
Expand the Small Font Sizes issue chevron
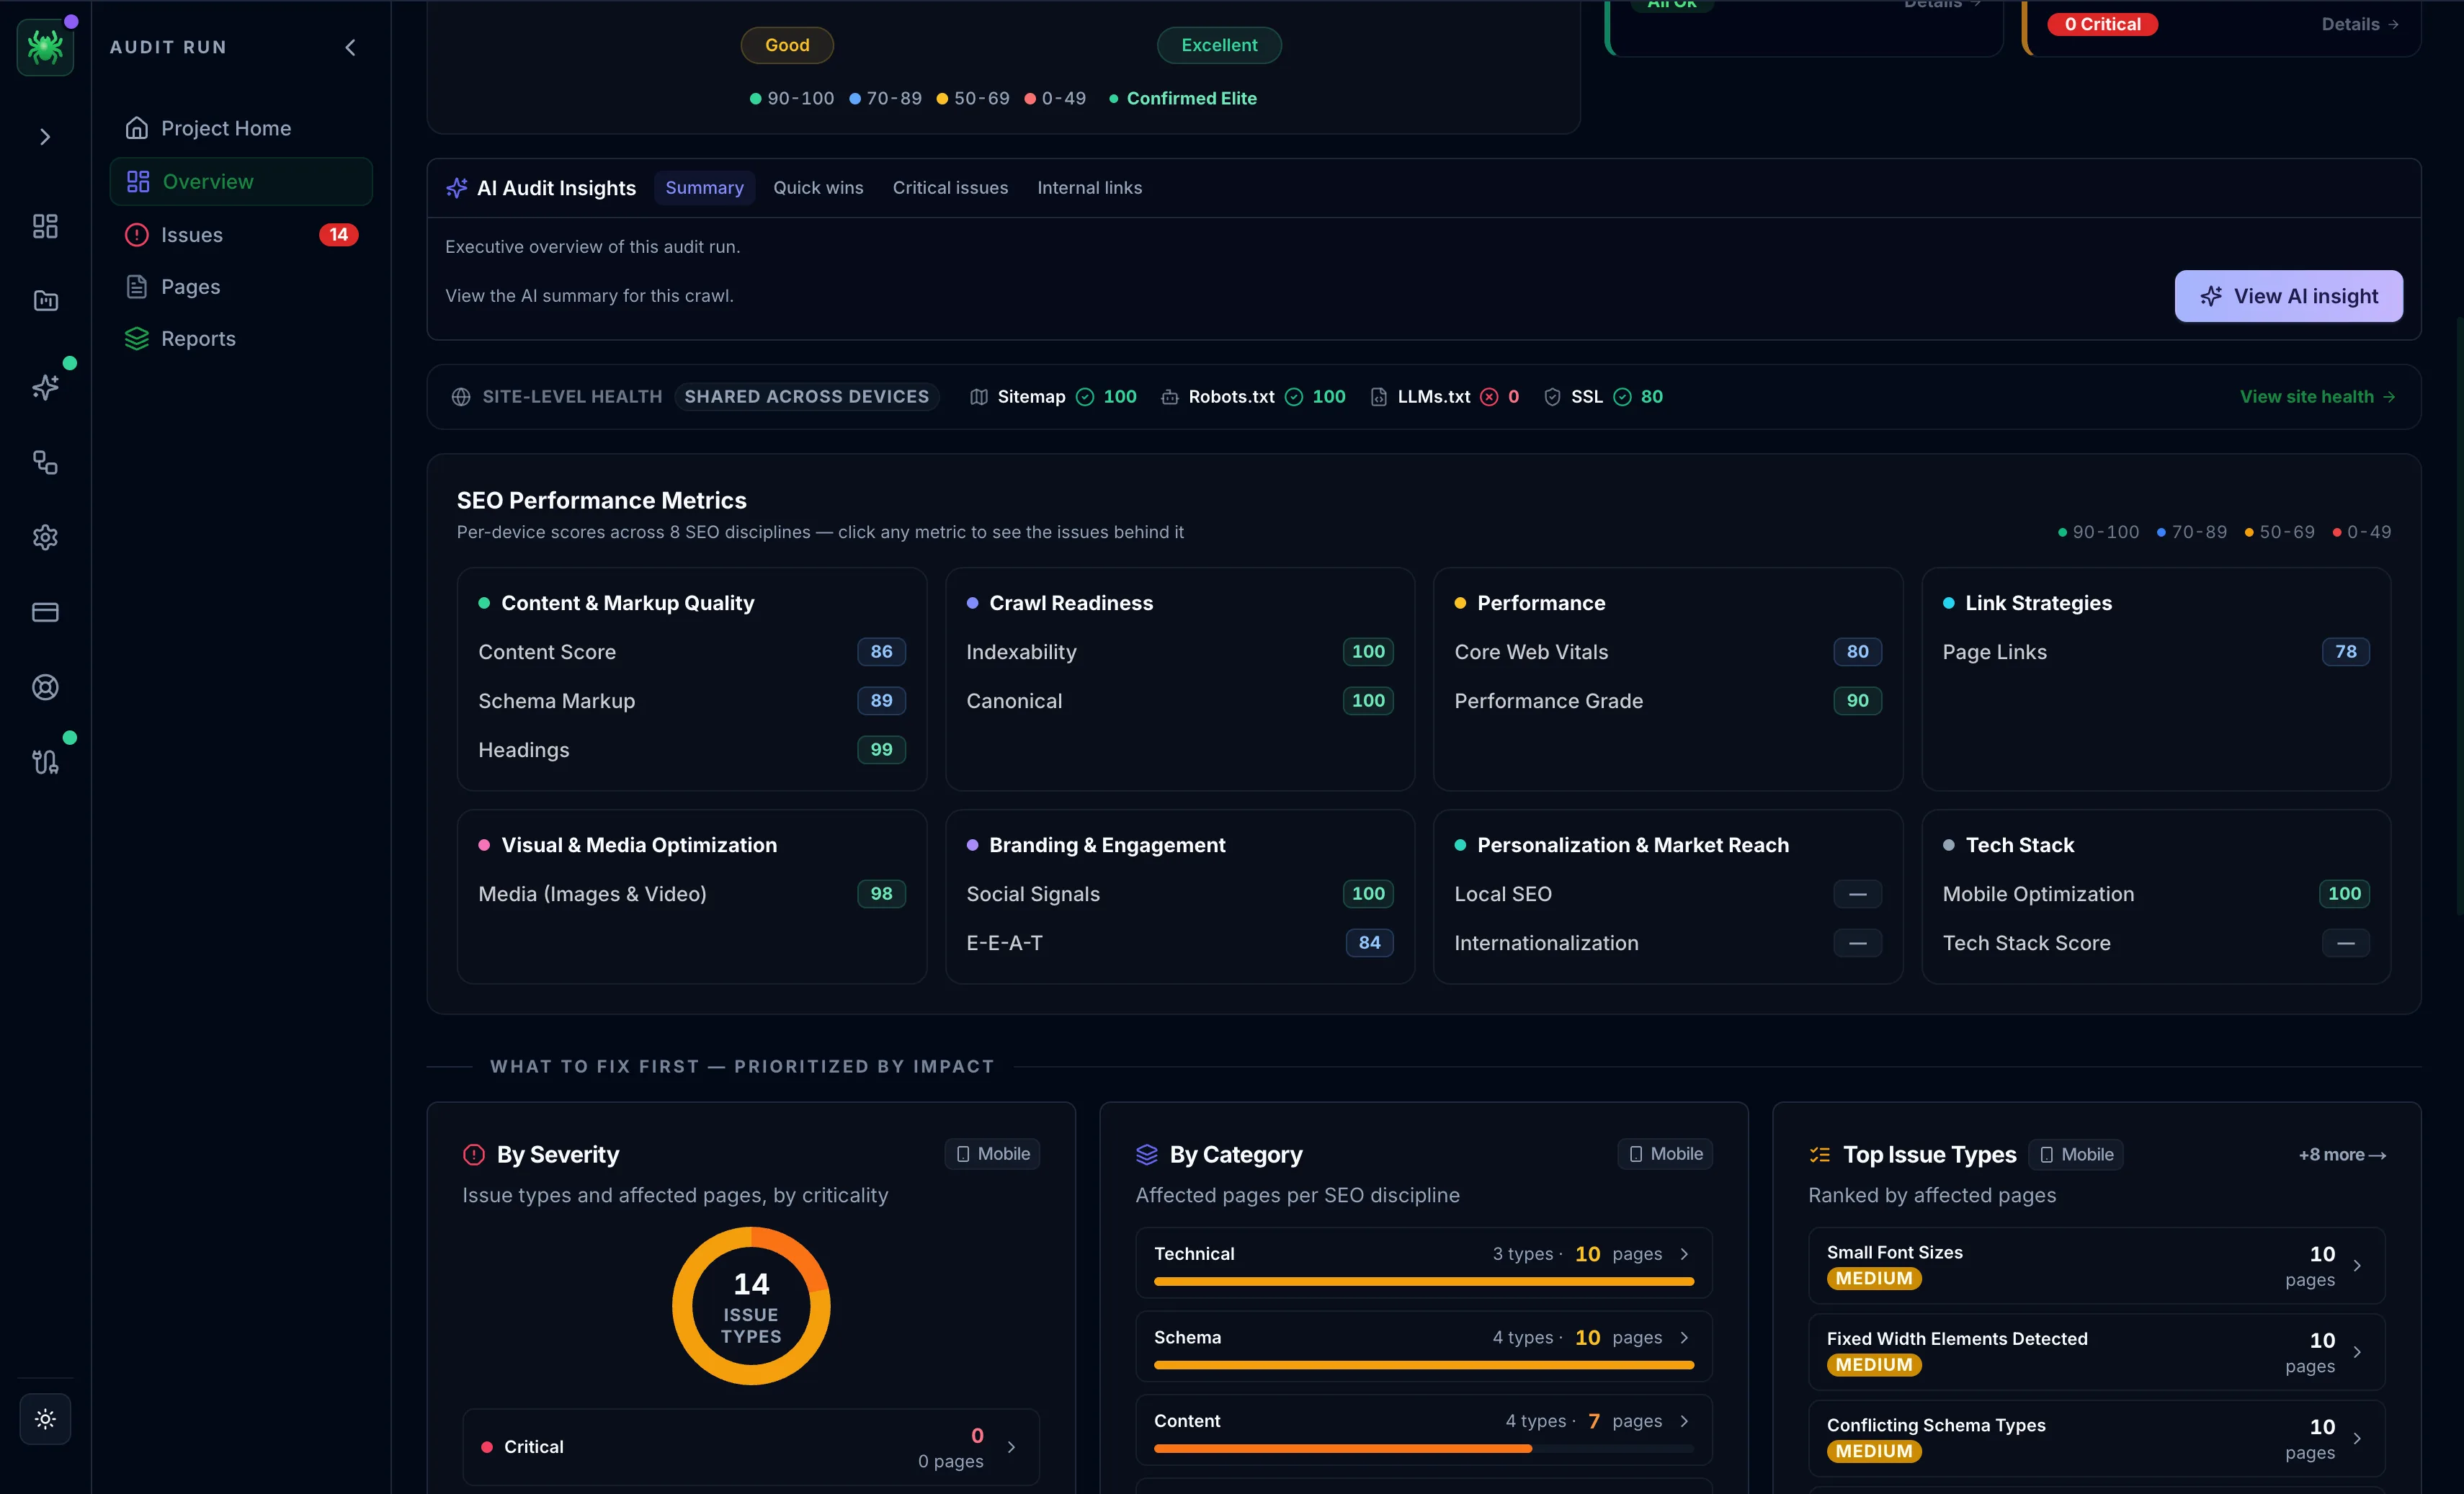[x=2357, y=1266]
